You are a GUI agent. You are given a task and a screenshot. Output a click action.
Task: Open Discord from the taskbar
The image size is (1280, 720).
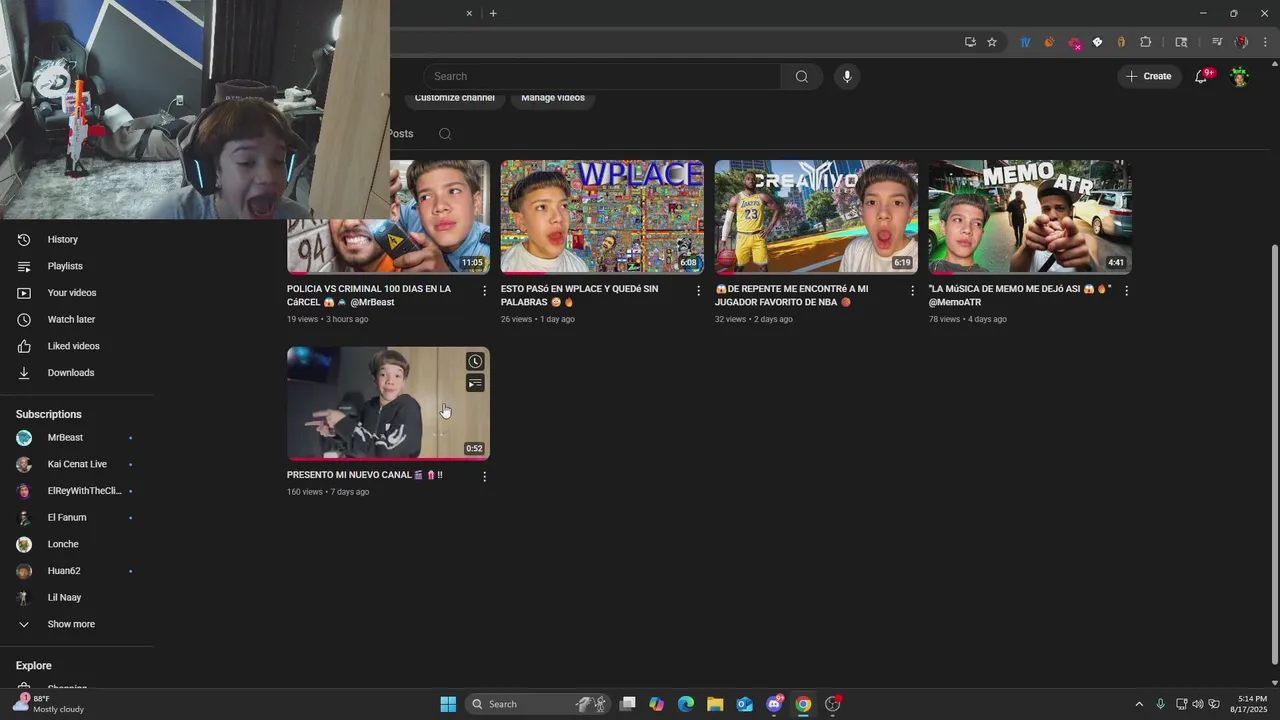click(x=774, y=704)
